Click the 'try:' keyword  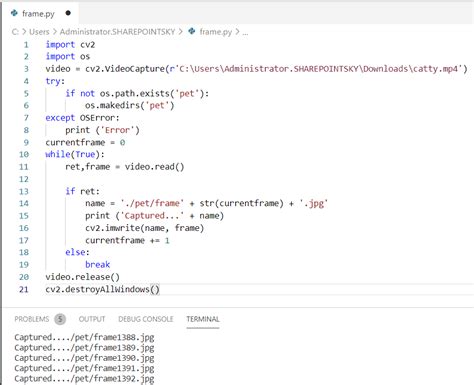coord(55,81)
